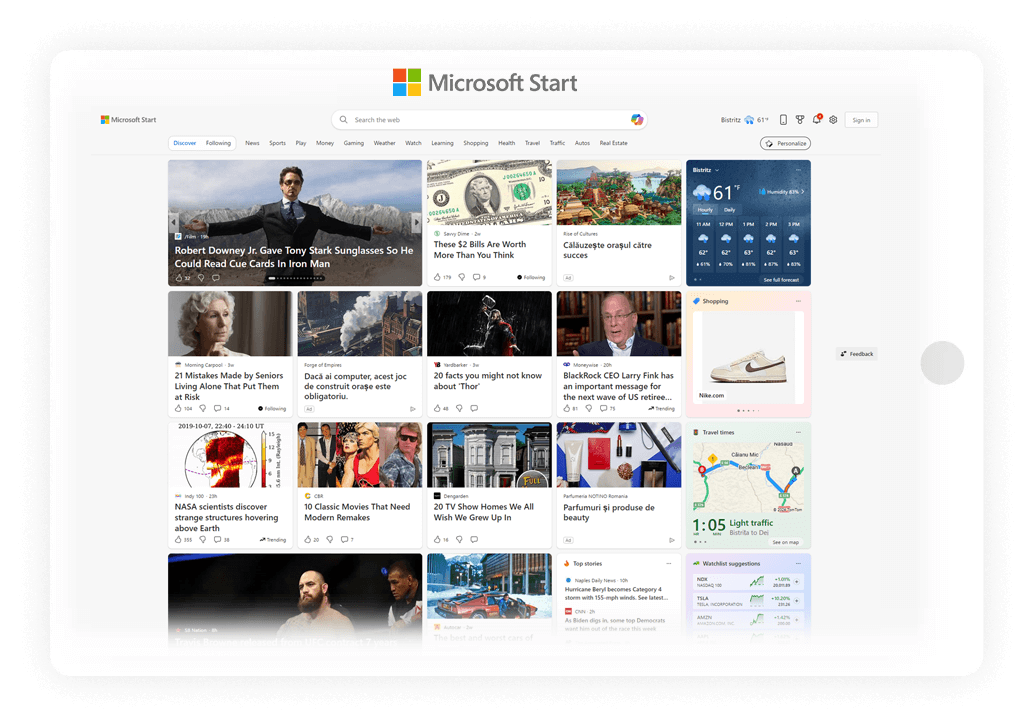The height and width of the screenshot is (726, 1034).
Task: Dislike the NASA scientists article
Action: pyautogui.click(x=202, y=539)
